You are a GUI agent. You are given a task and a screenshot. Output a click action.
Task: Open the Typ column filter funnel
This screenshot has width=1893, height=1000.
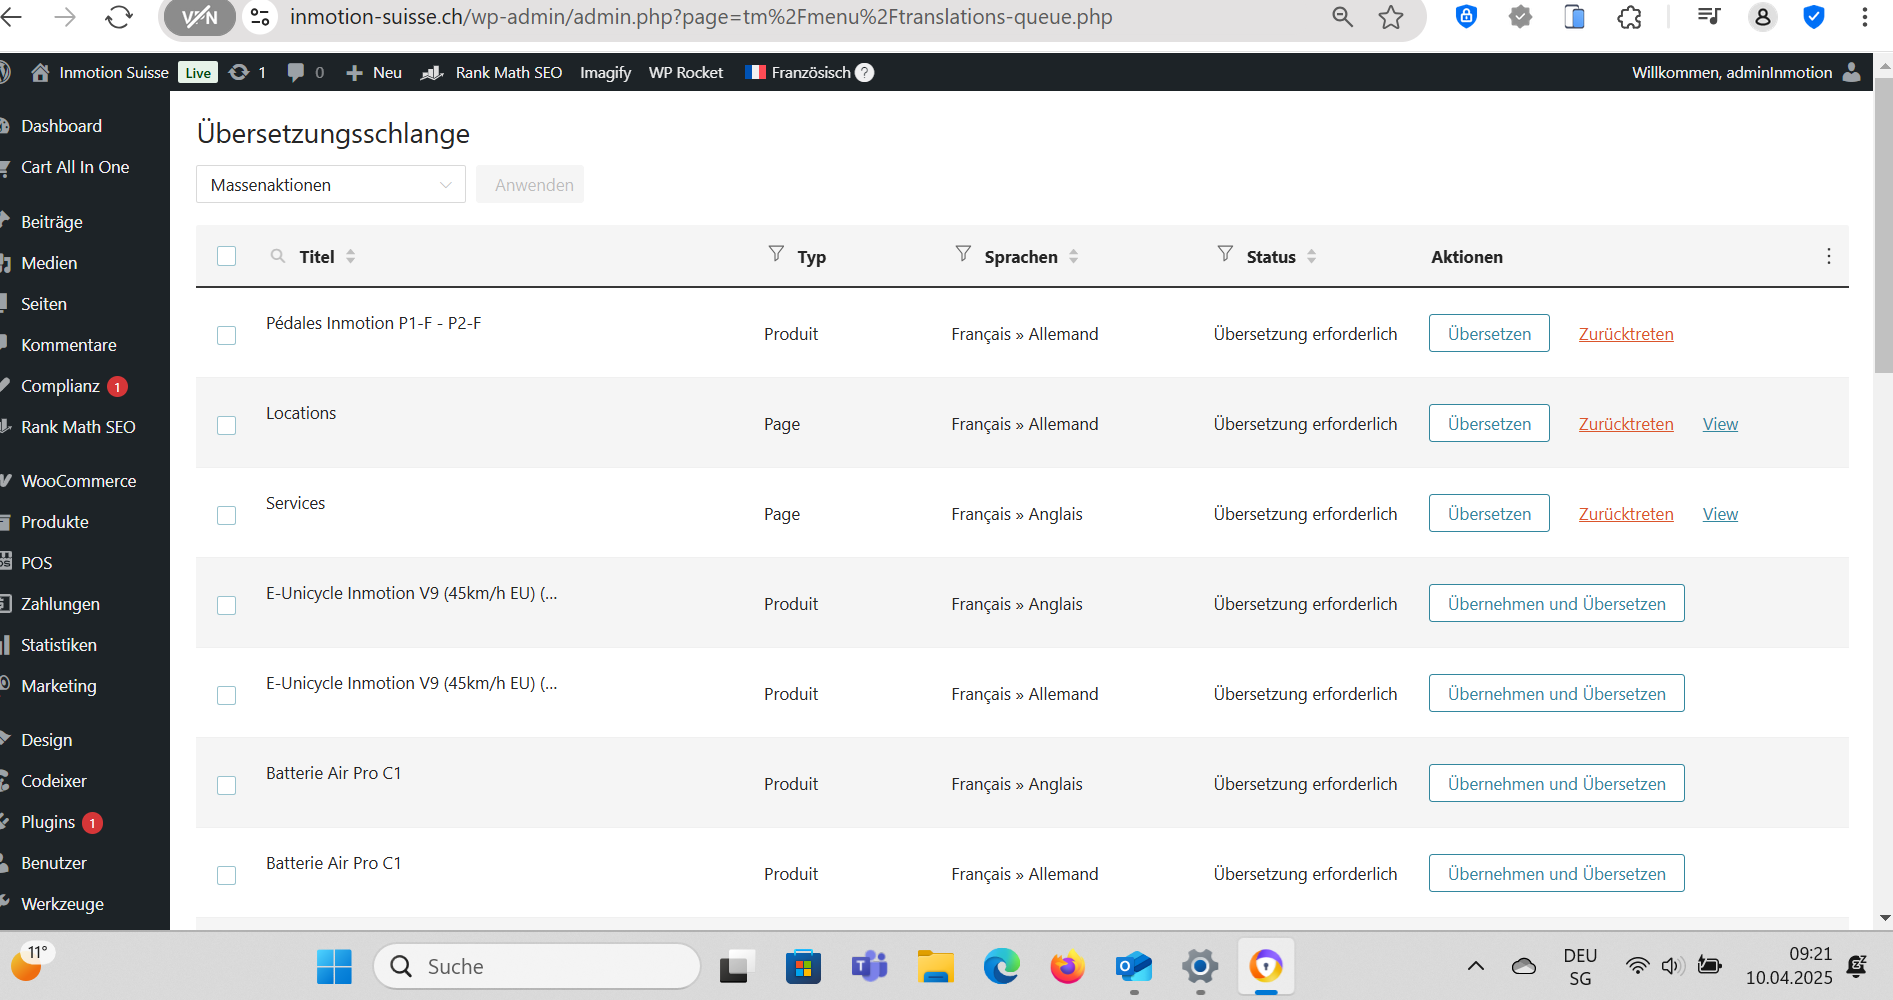click(x=776, y=254)
